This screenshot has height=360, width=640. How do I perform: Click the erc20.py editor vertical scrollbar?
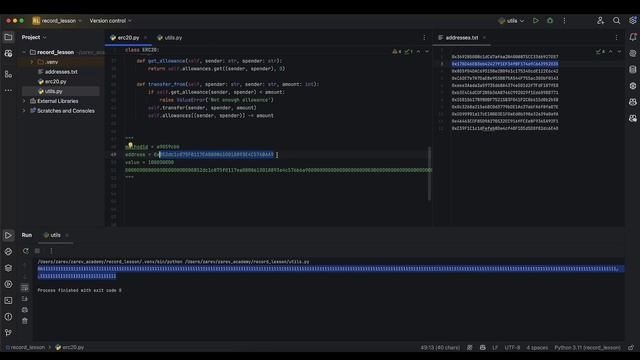pos(429,173)
